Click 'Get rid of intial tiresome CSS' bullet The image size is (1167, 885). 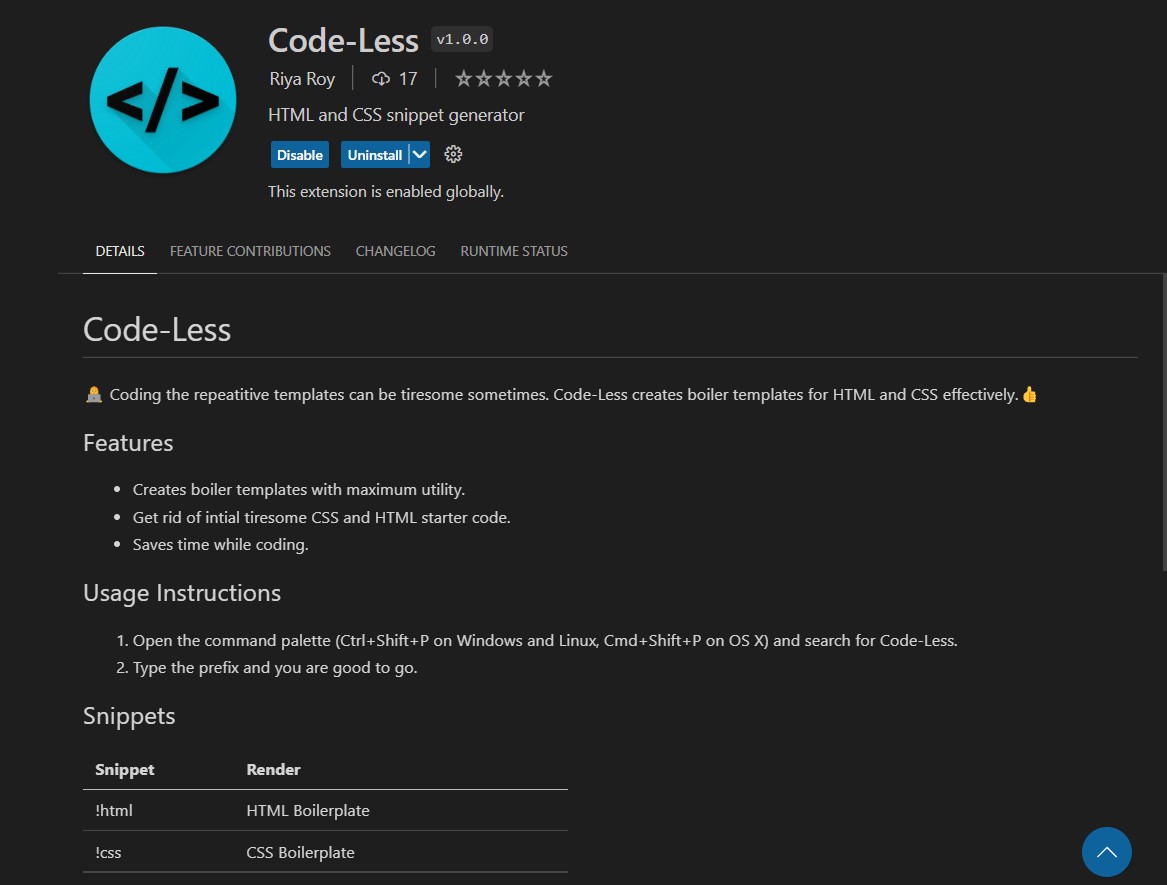click(322, 517)
